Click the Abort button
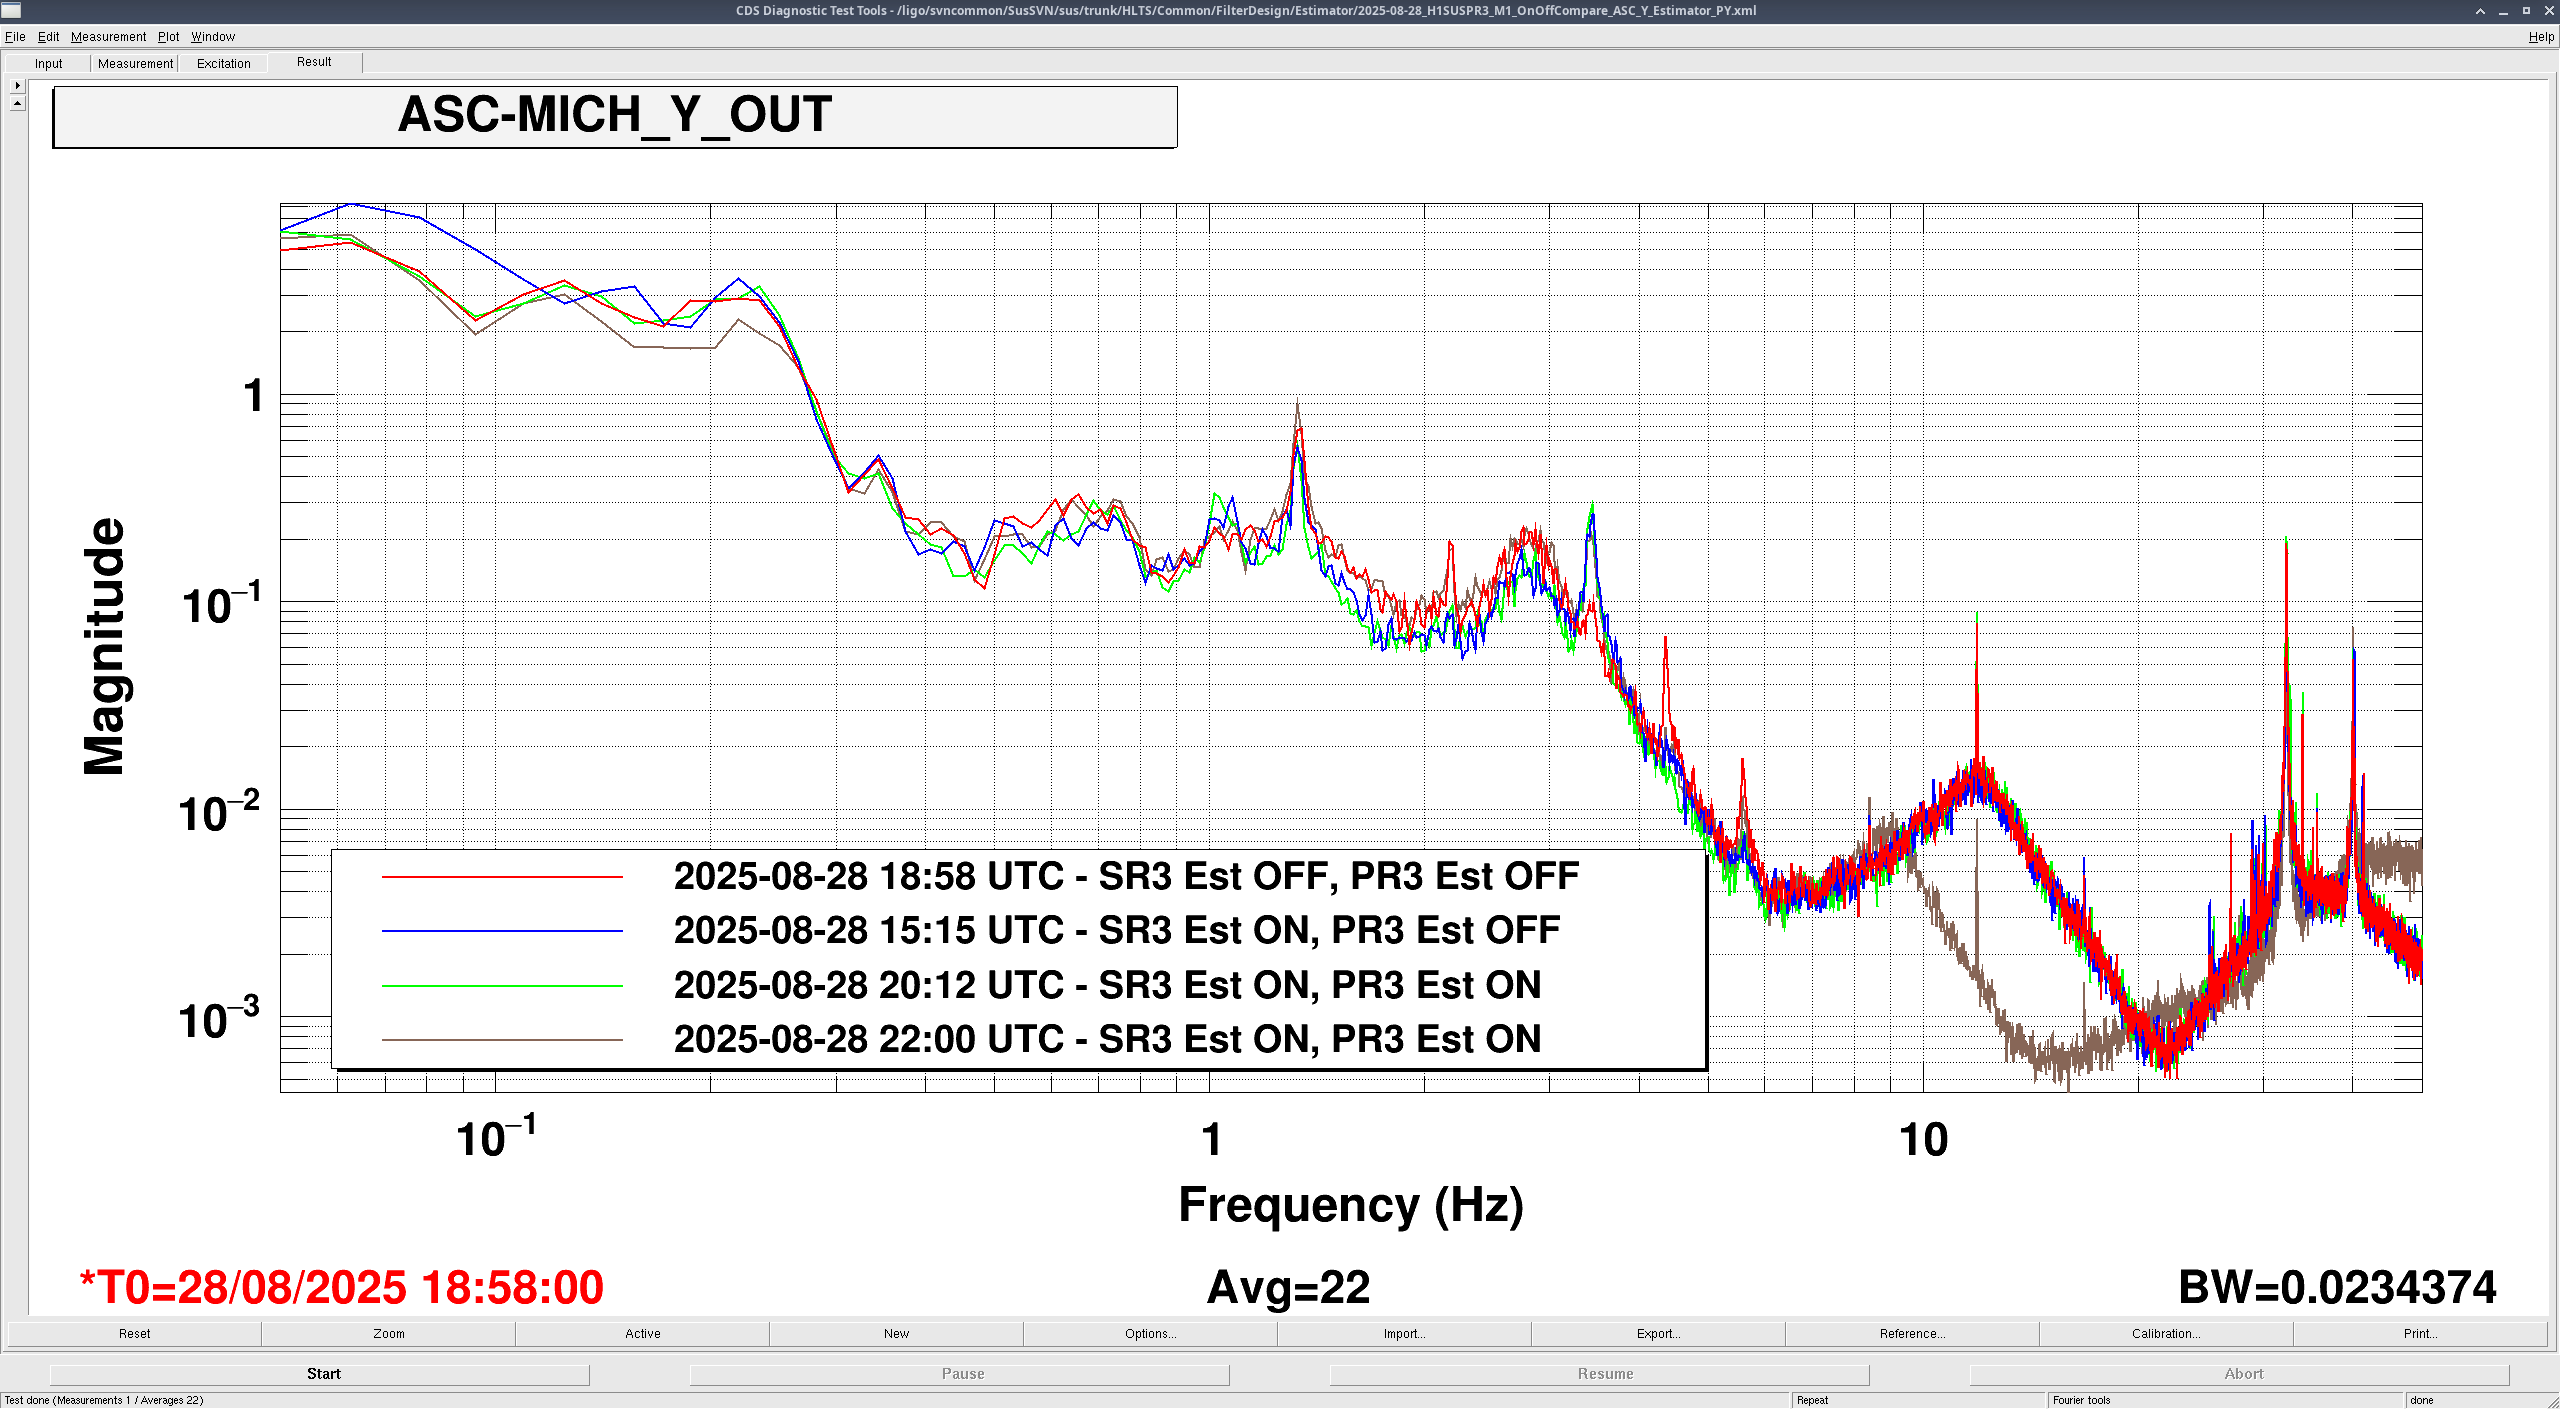 pos(2240,1374)
